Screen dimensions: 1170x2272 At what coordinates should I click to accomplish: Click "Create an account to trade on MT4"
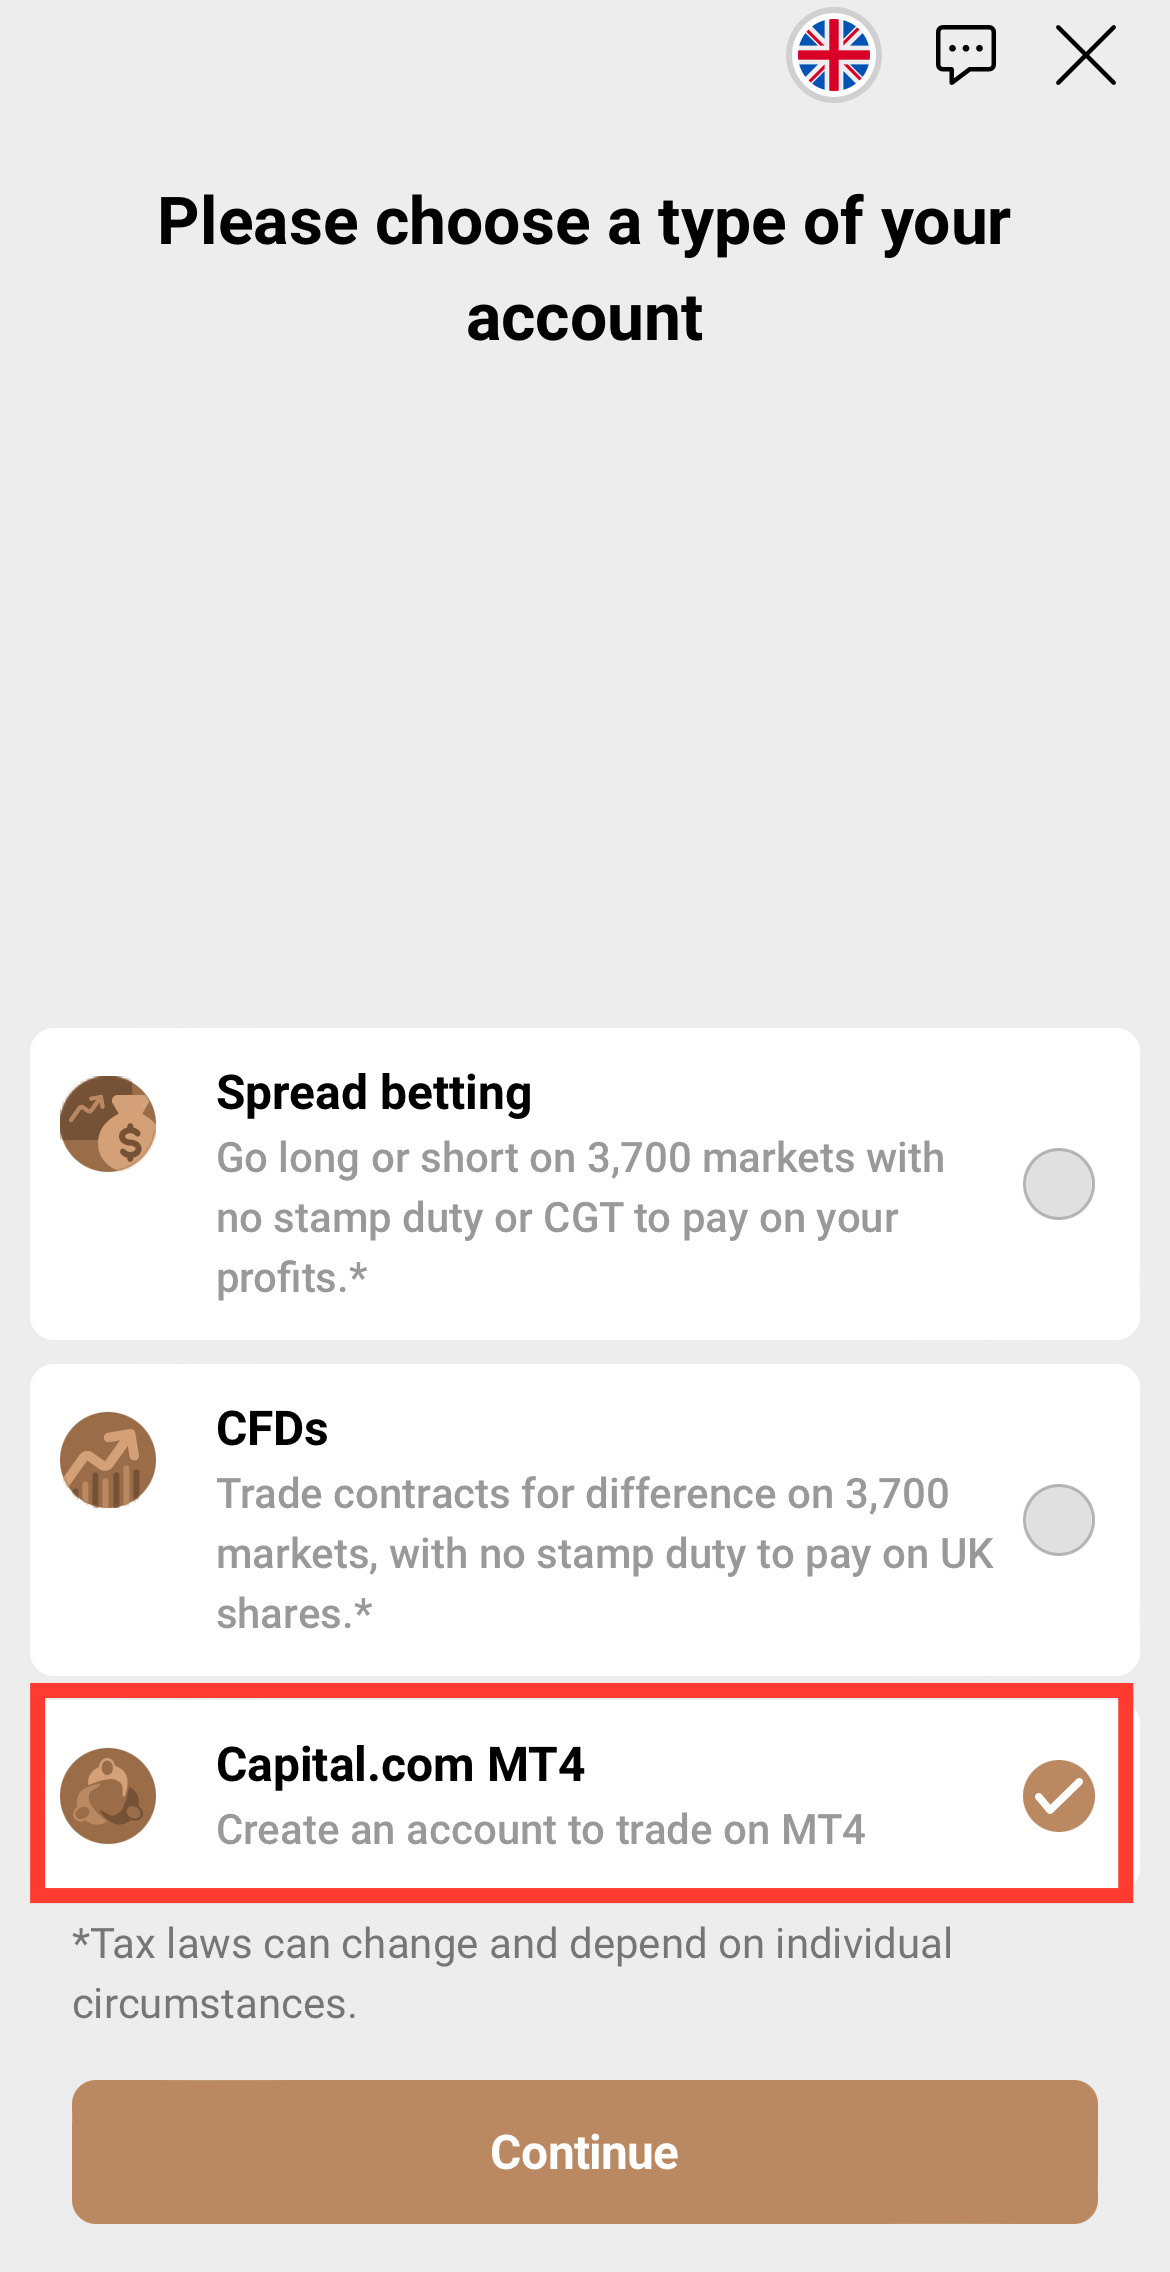[x=540, y=1830]
